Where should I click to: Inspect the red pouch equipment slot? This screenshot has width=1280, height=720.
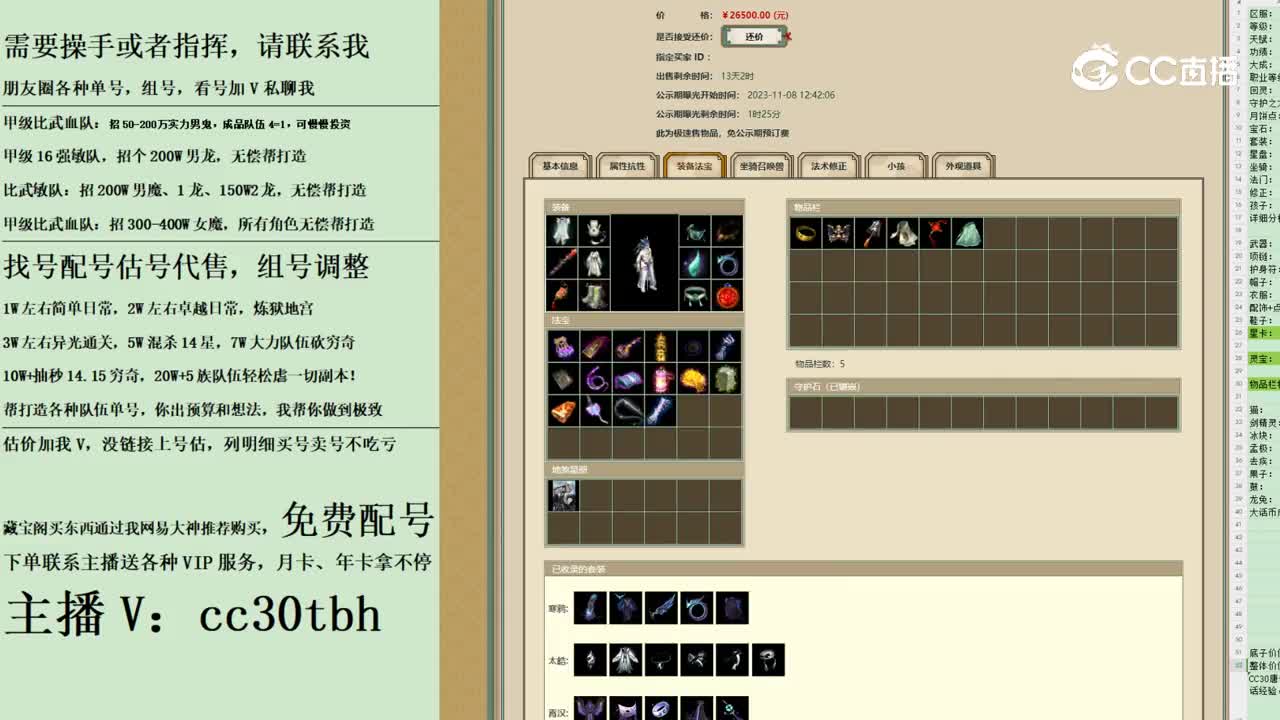[x=562, y=295]
